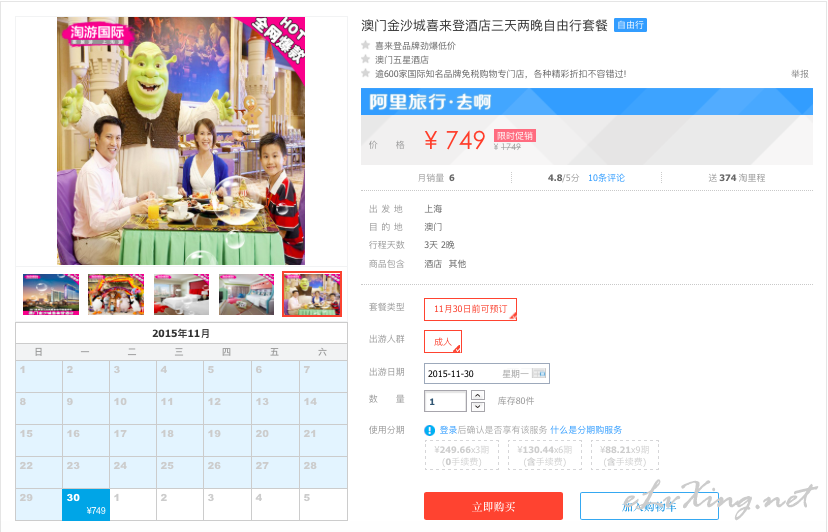The image size is (828, 532).
Task: Click the quantity input field showing 1
Action: [x=445, y=401]
